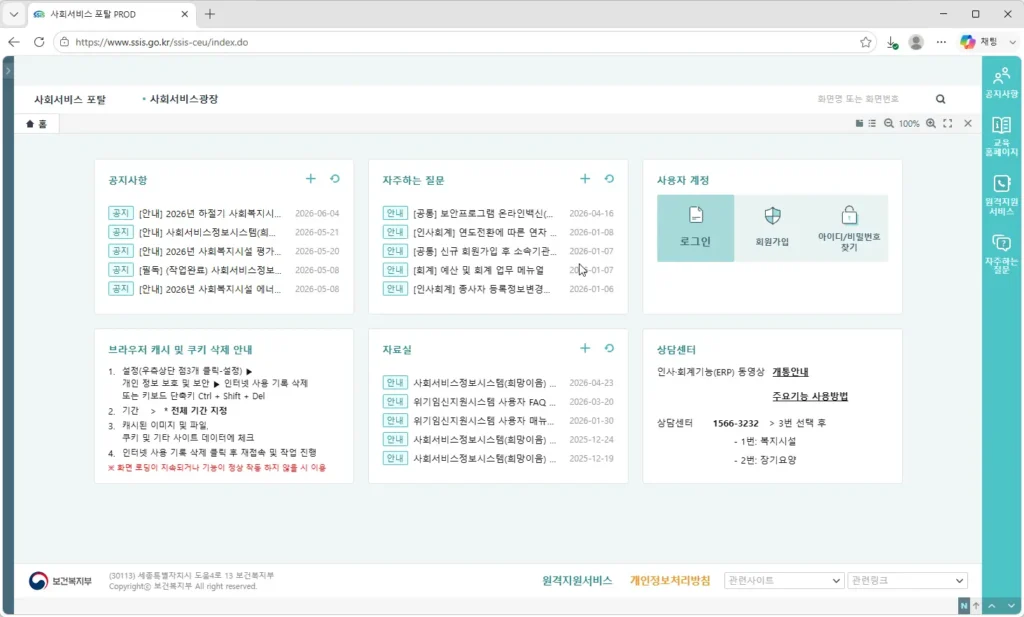
Task: Open the 주요기능 사용방법 link
Action: tap(810, 396)
